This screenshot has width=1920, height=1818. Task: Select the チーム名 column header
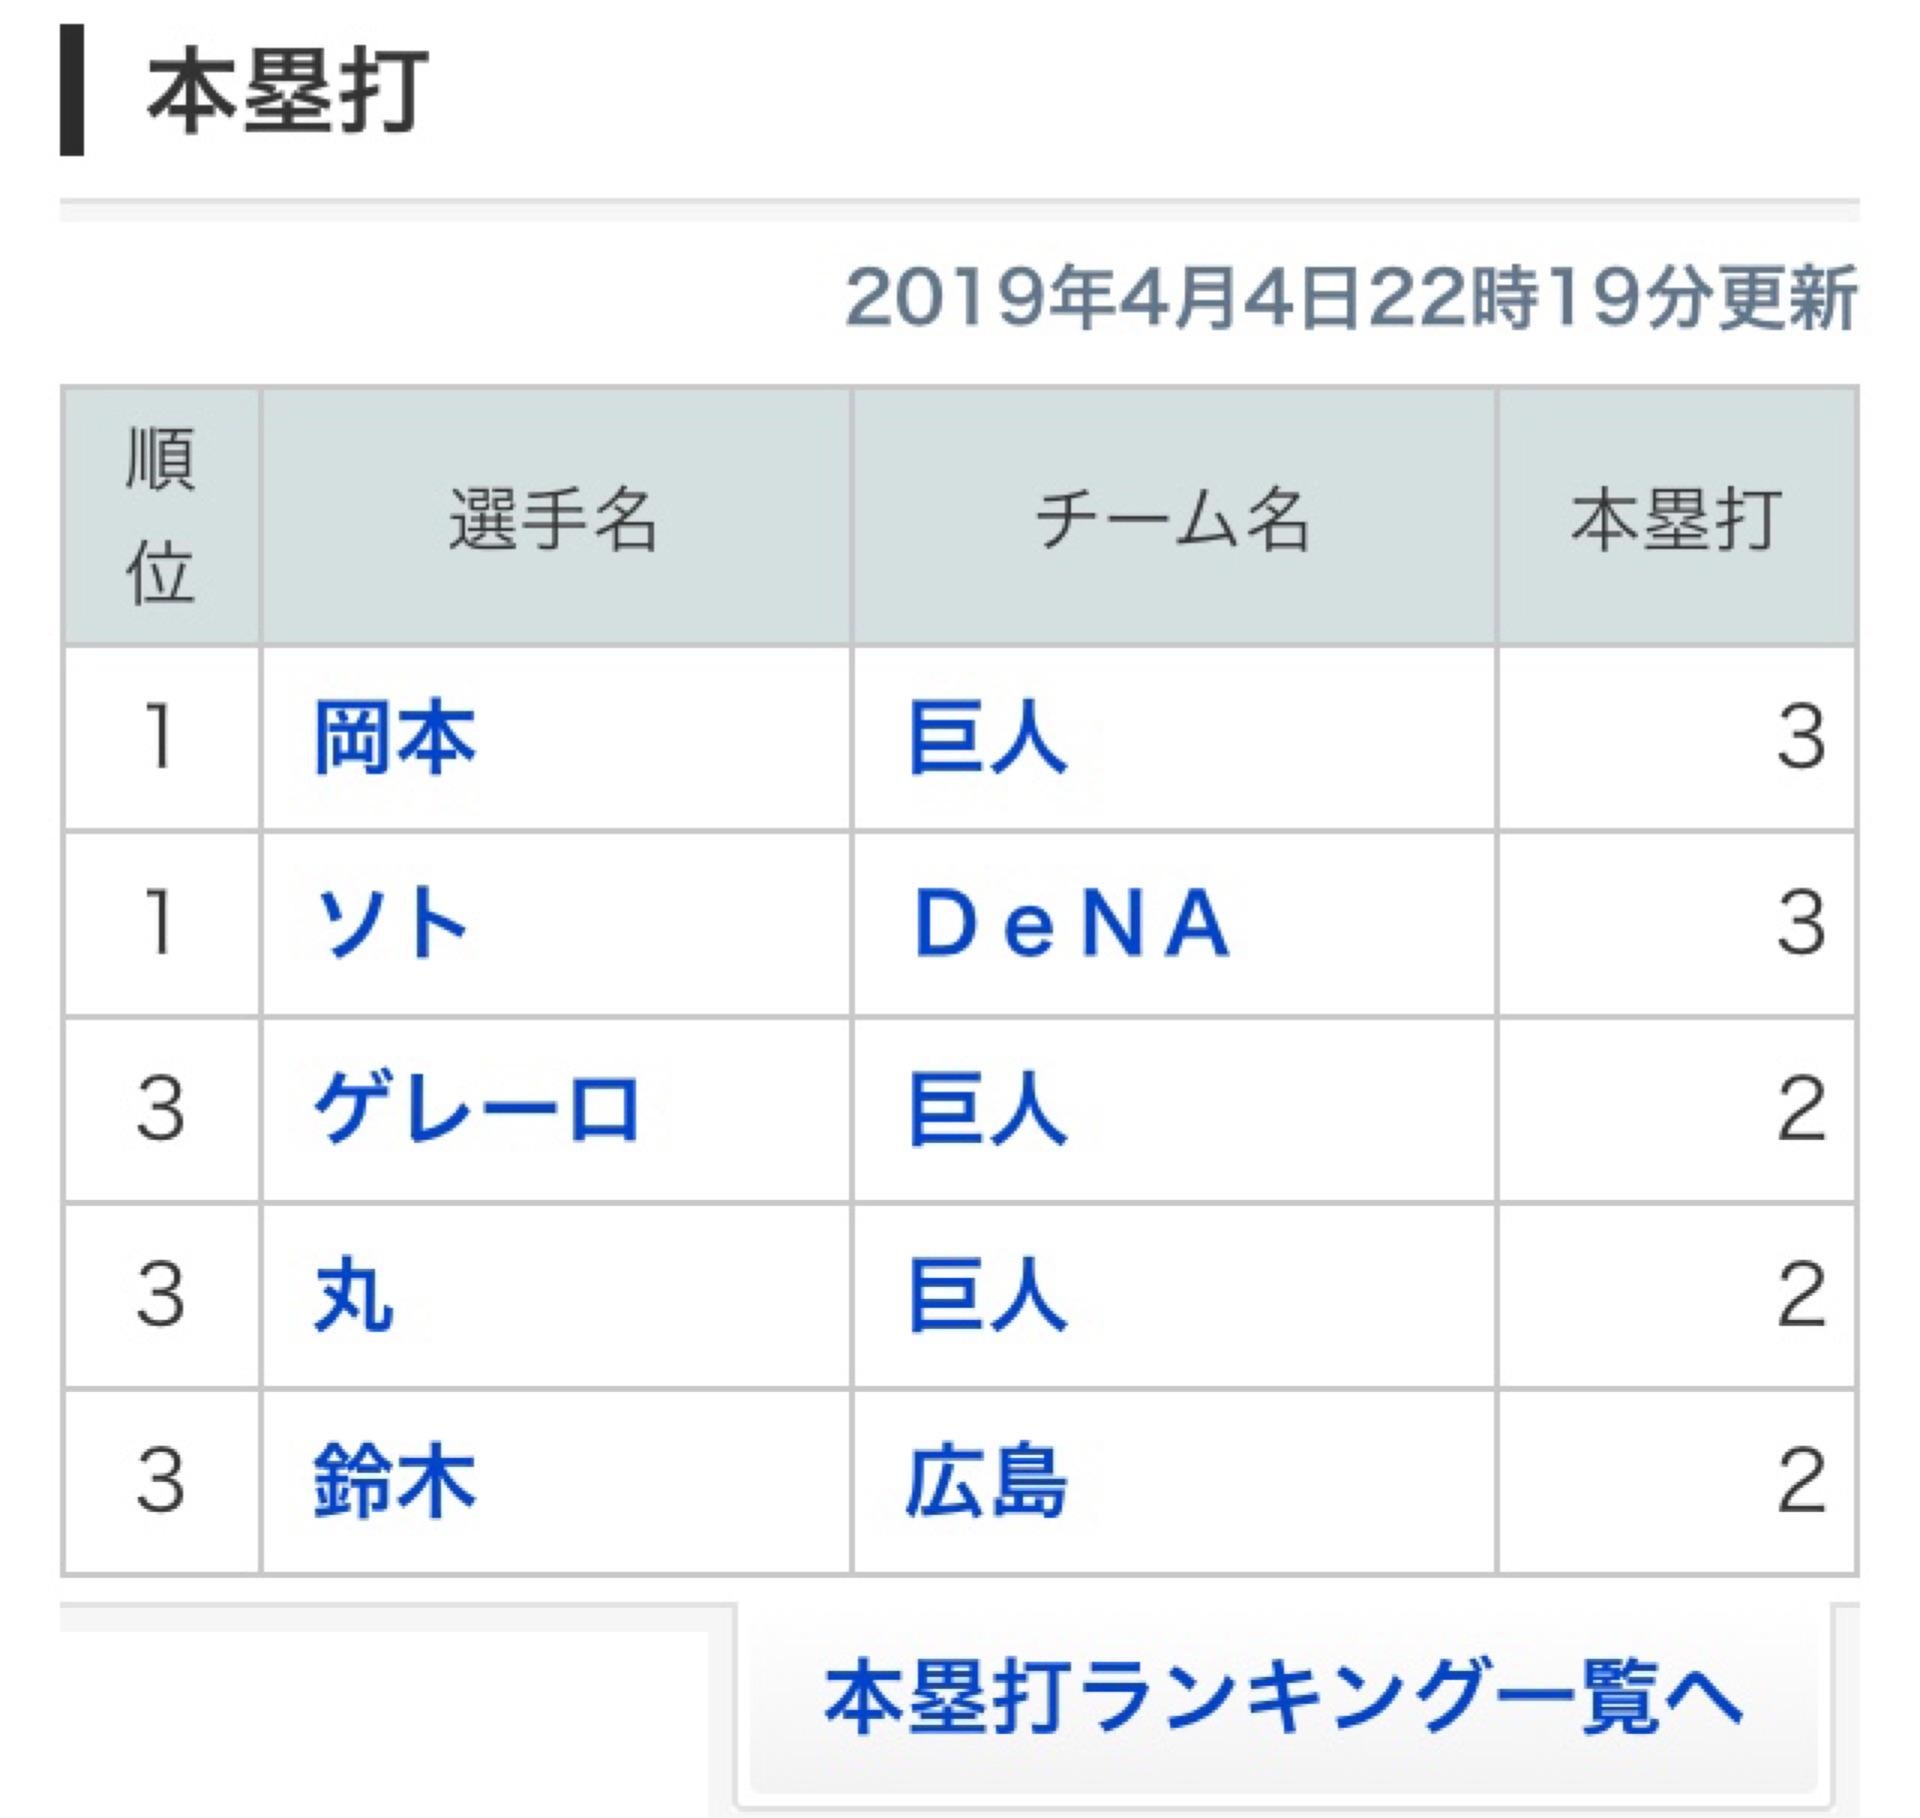pos(1172,520)
